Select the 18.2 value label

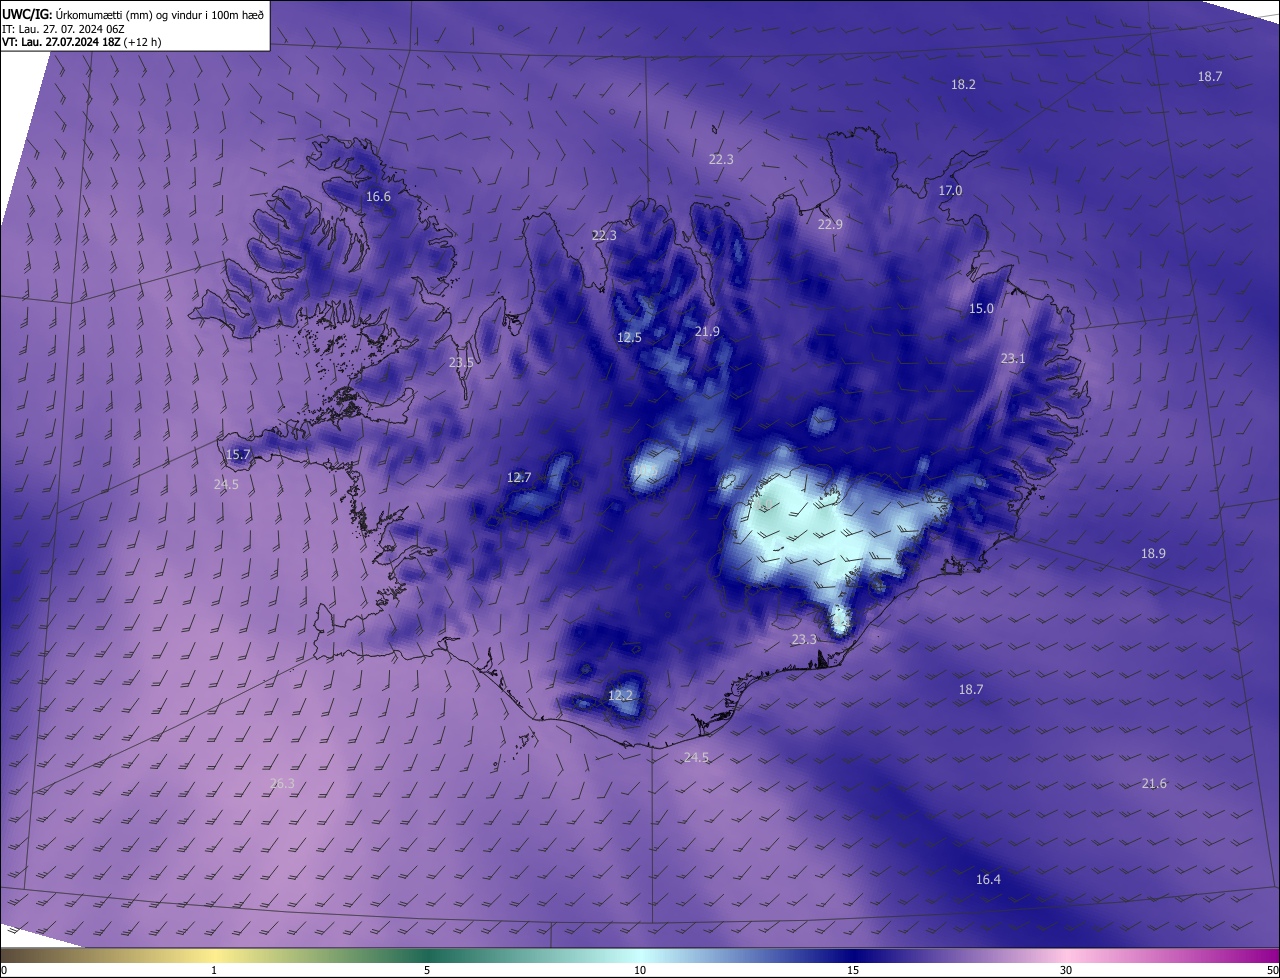coord(963,85)
